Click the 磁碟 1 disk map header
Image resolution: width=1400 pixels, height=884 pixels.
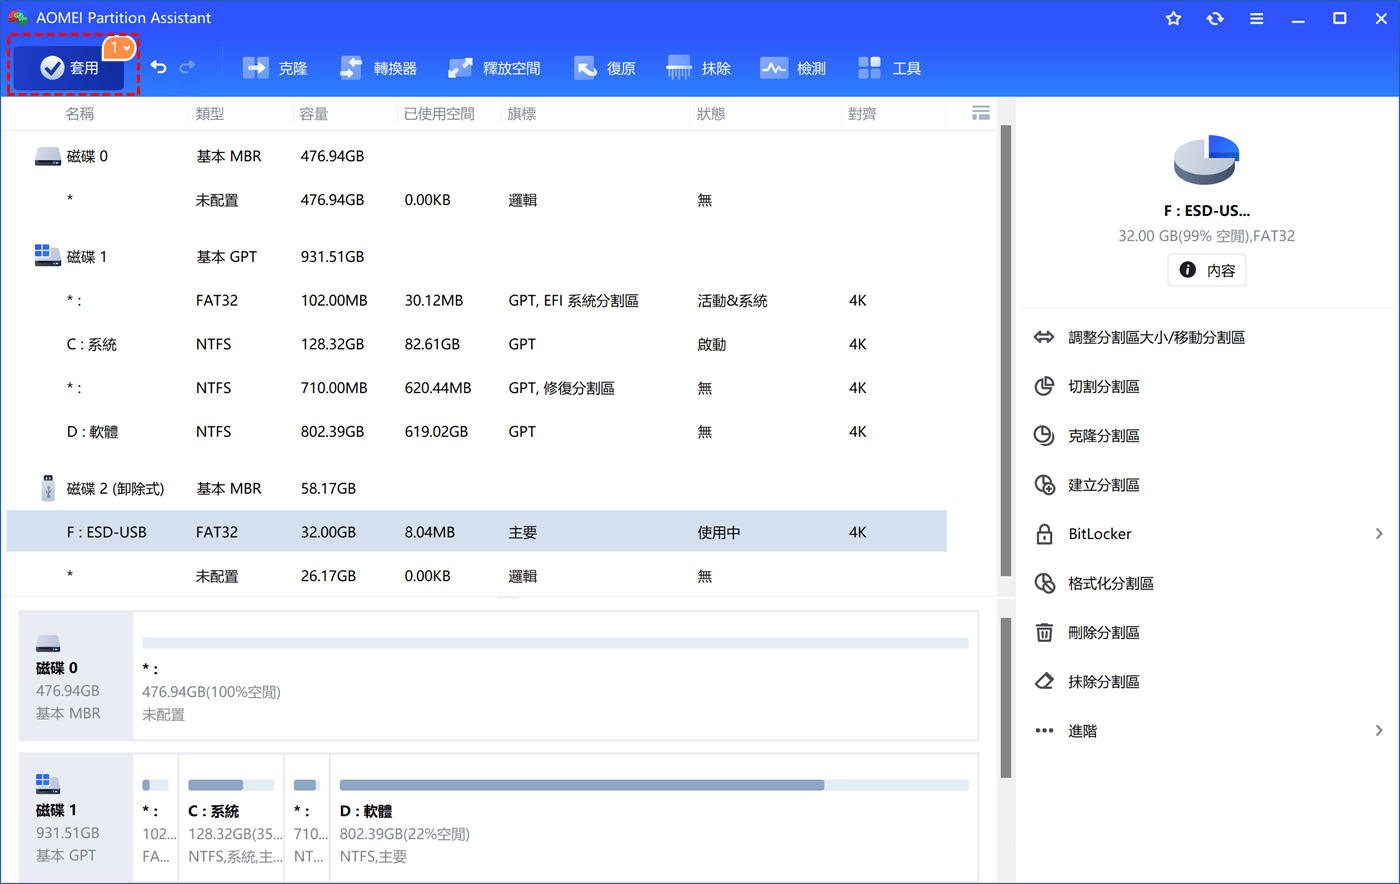pos(76,818)
